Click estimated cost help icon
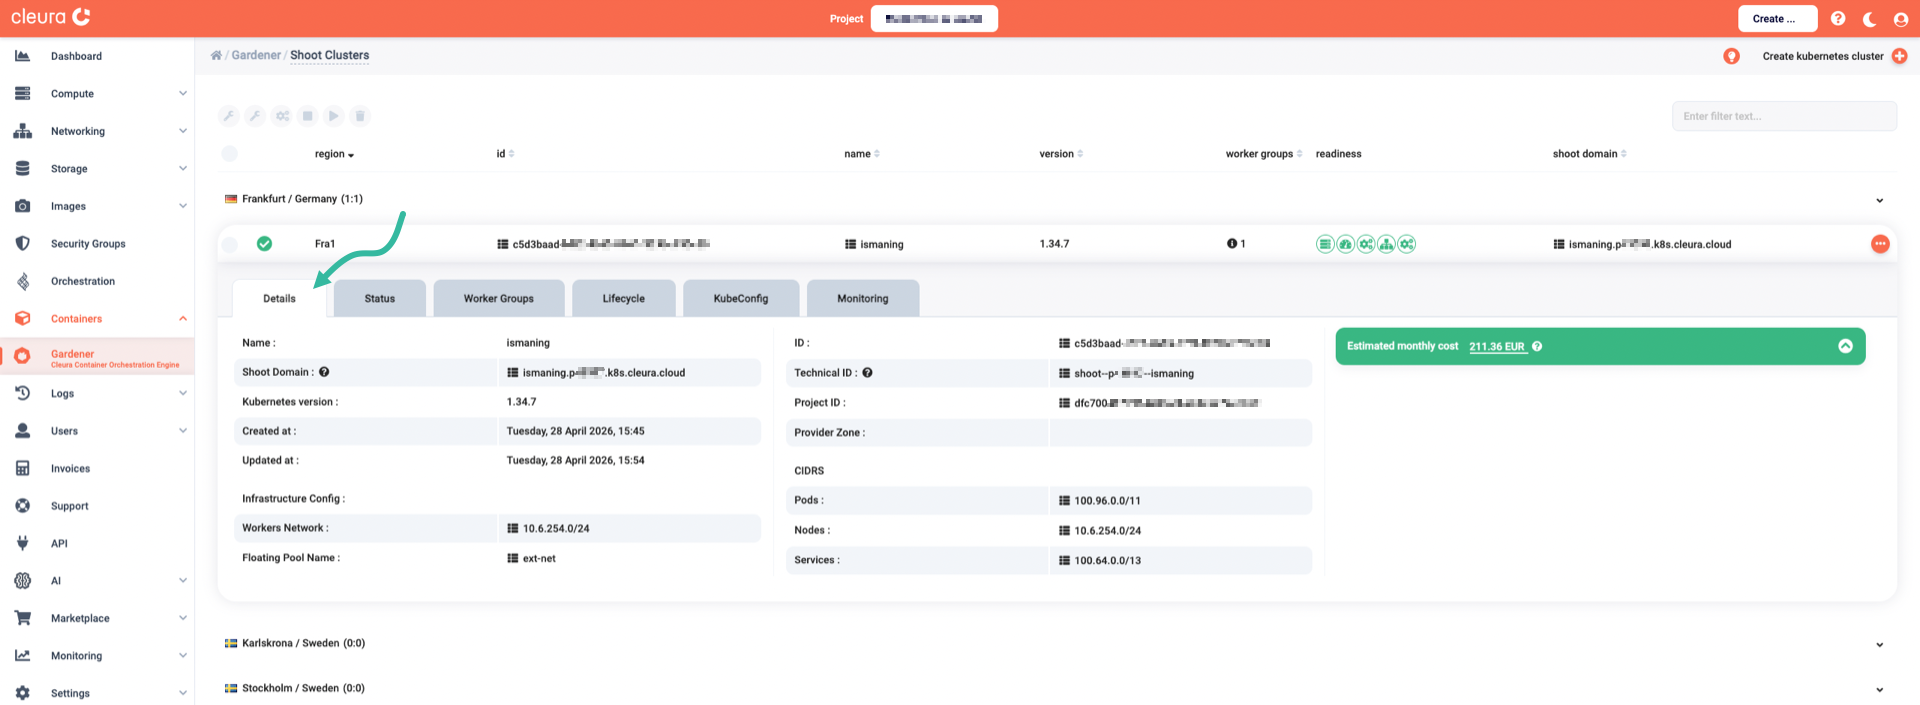 1537,347
